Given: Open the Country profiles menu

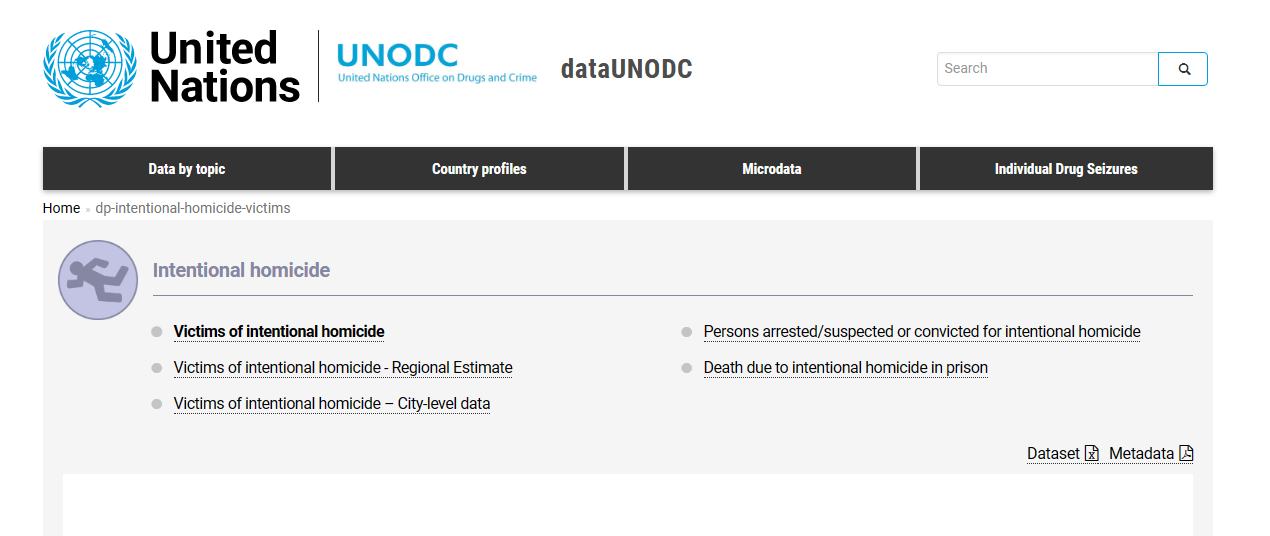Looking at the screenshot, I should (x=479, y=169).
